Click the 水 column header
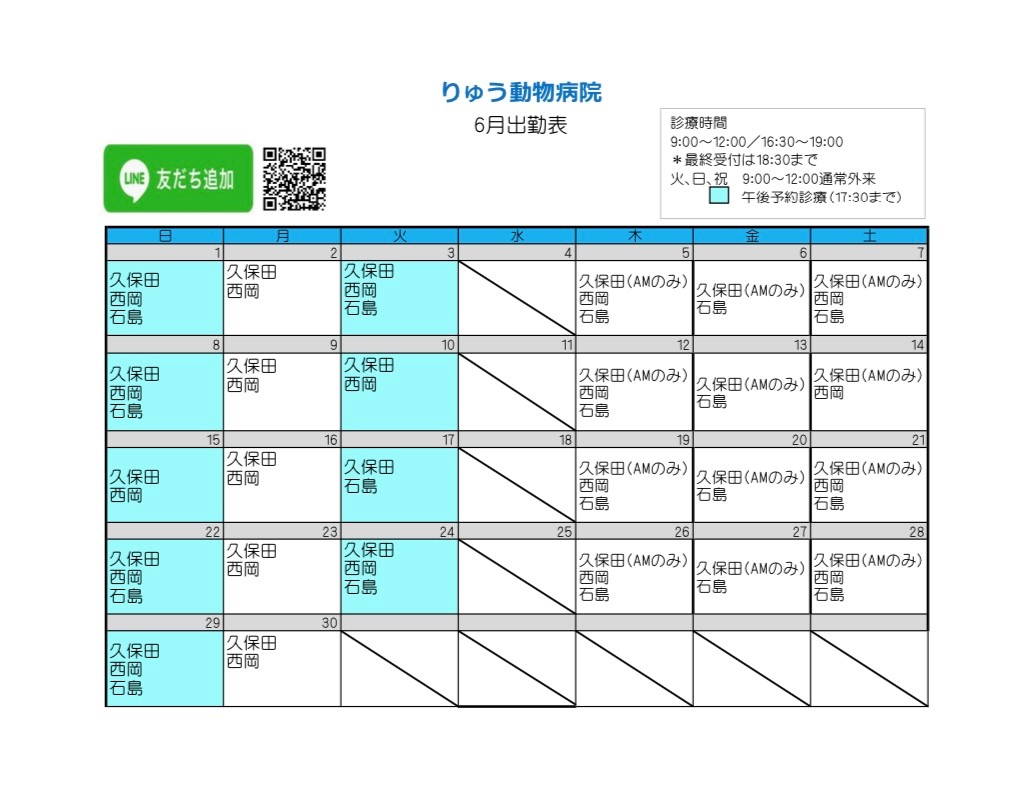The image size is (1025, 803). pyautogui.click(x=517, y=235)
